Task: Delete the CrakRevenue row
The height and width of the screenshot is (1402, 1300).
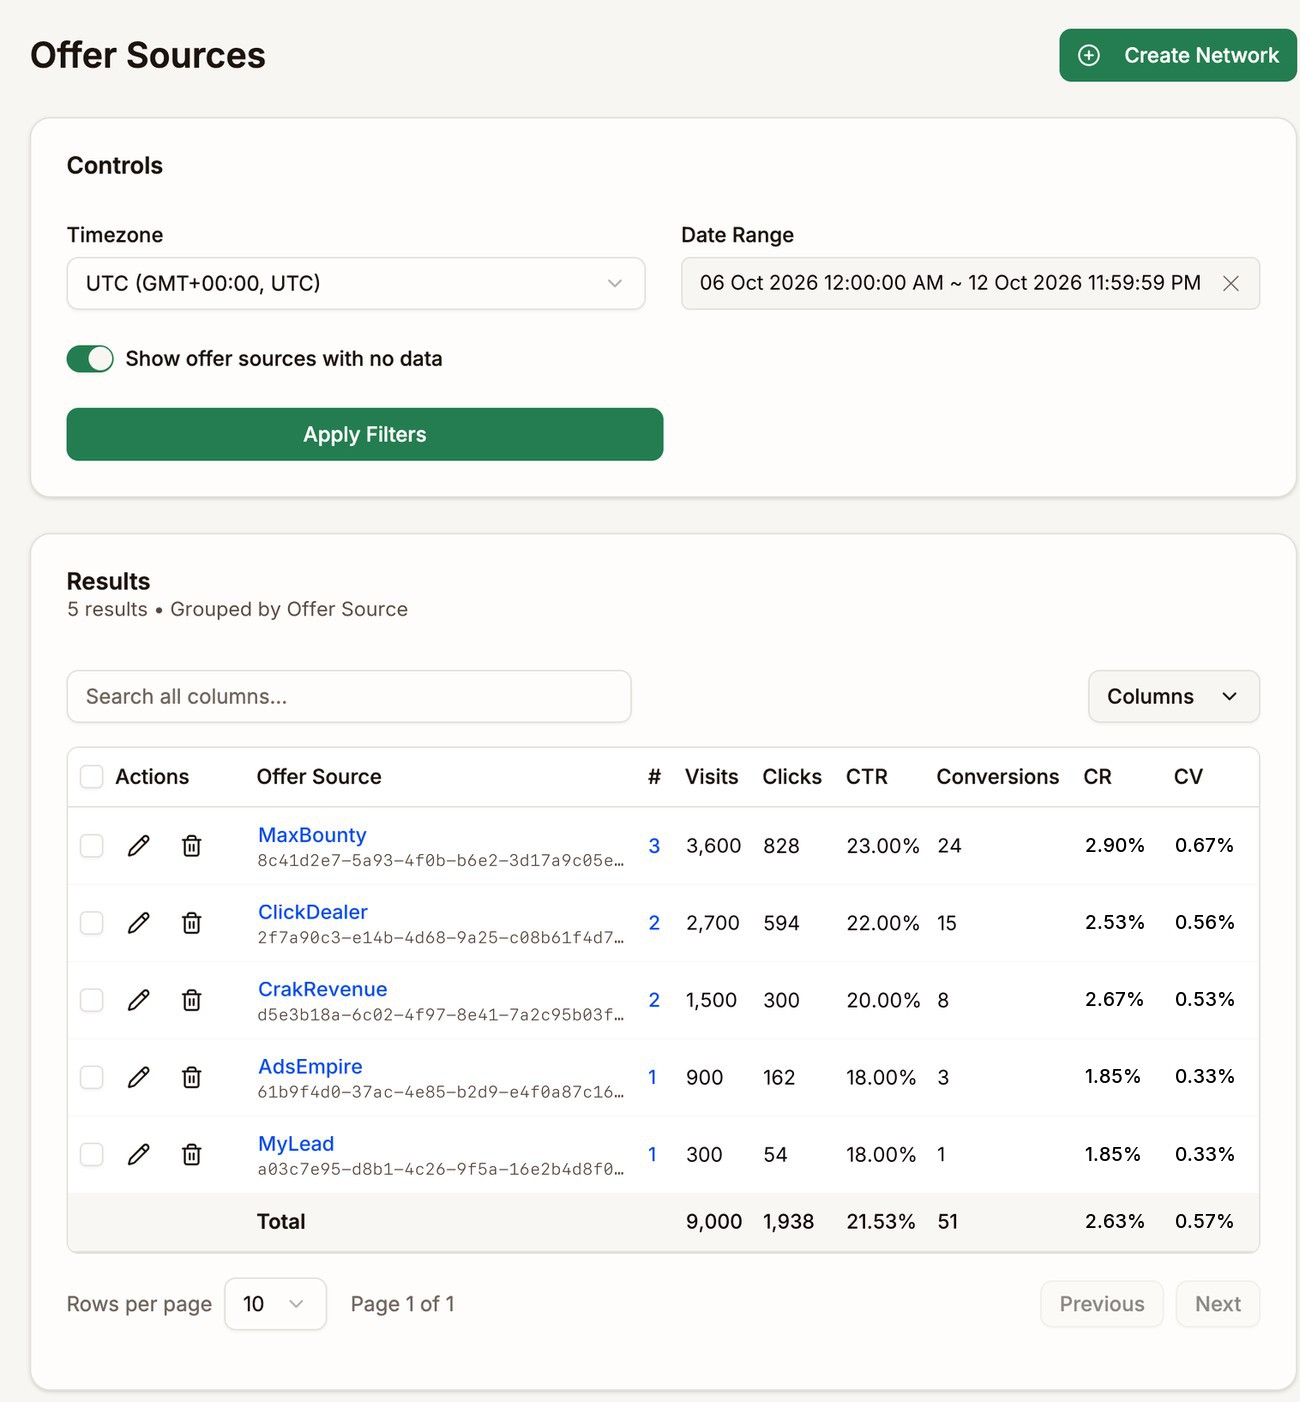Action: pos(192,1000)
